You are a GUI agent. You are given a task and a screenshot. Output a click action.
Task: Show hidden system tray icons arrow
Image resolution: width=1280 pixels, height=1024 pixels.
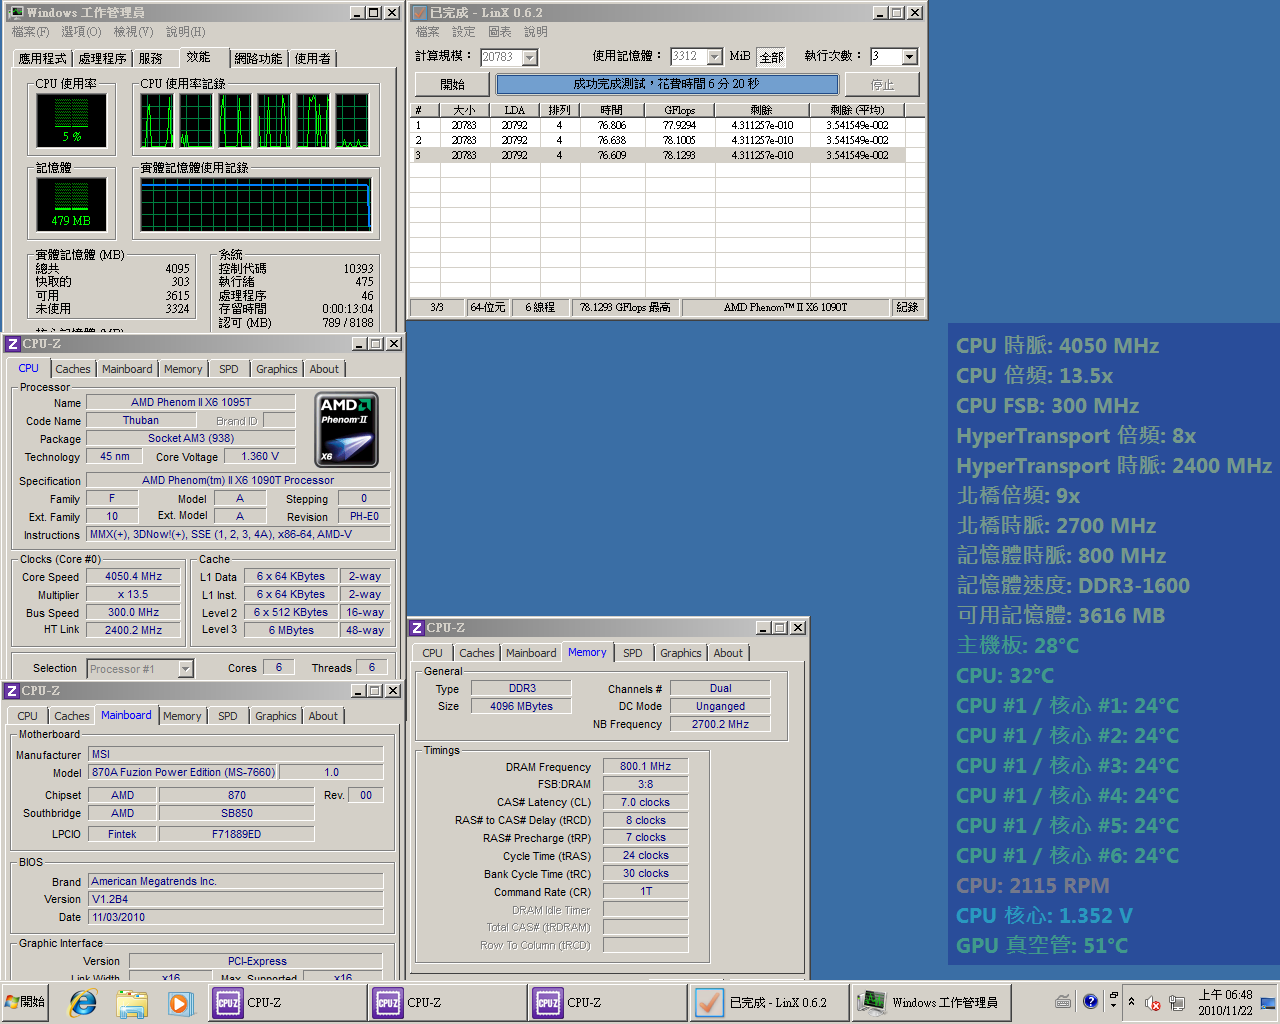(1131, 1002)
